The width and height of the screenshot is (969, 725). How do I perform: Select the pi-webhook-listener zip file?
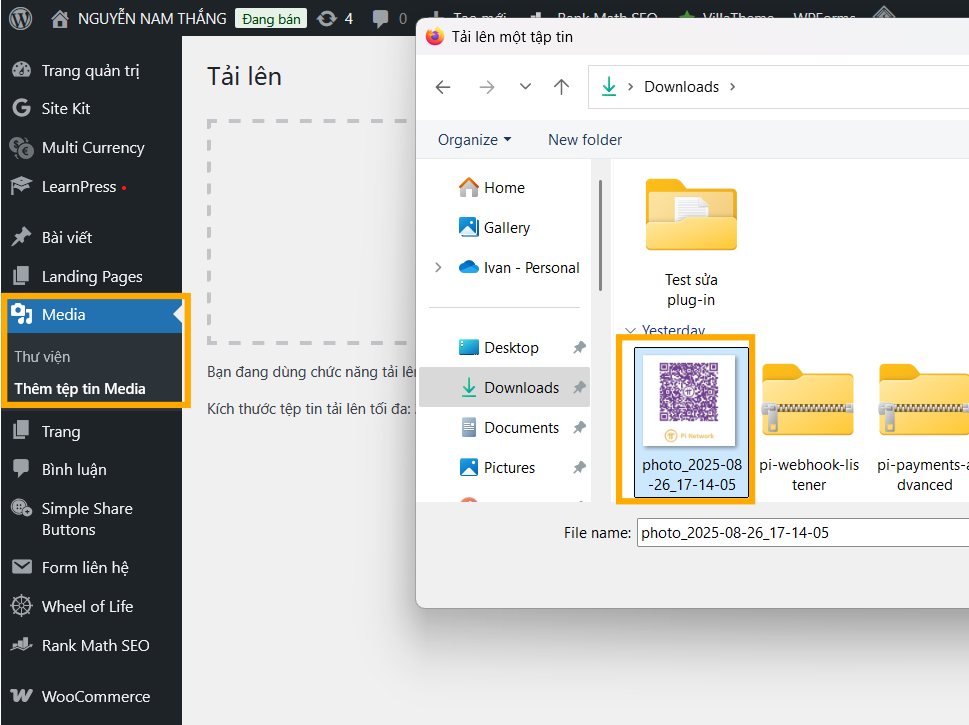pyautogui.click(x=809, y=428)
